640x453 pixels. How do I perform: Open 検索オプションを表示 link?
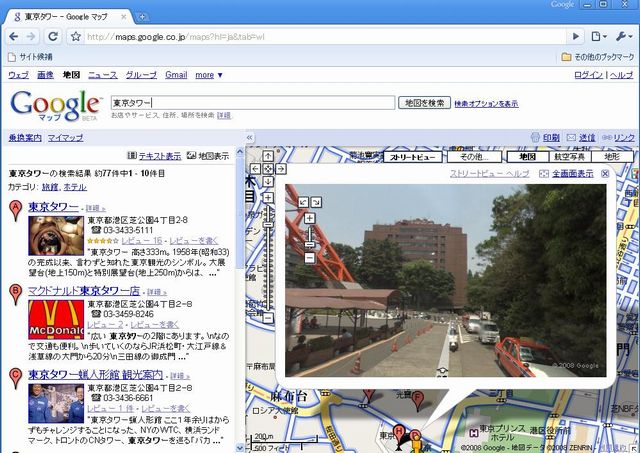pos(486,104)
